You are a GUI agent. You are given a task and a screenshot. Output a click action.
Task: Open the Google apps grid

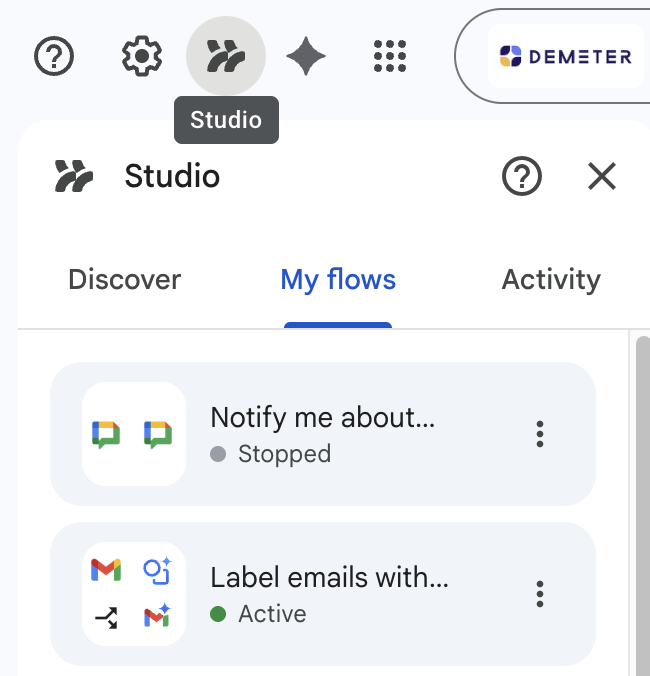[390, 57]
